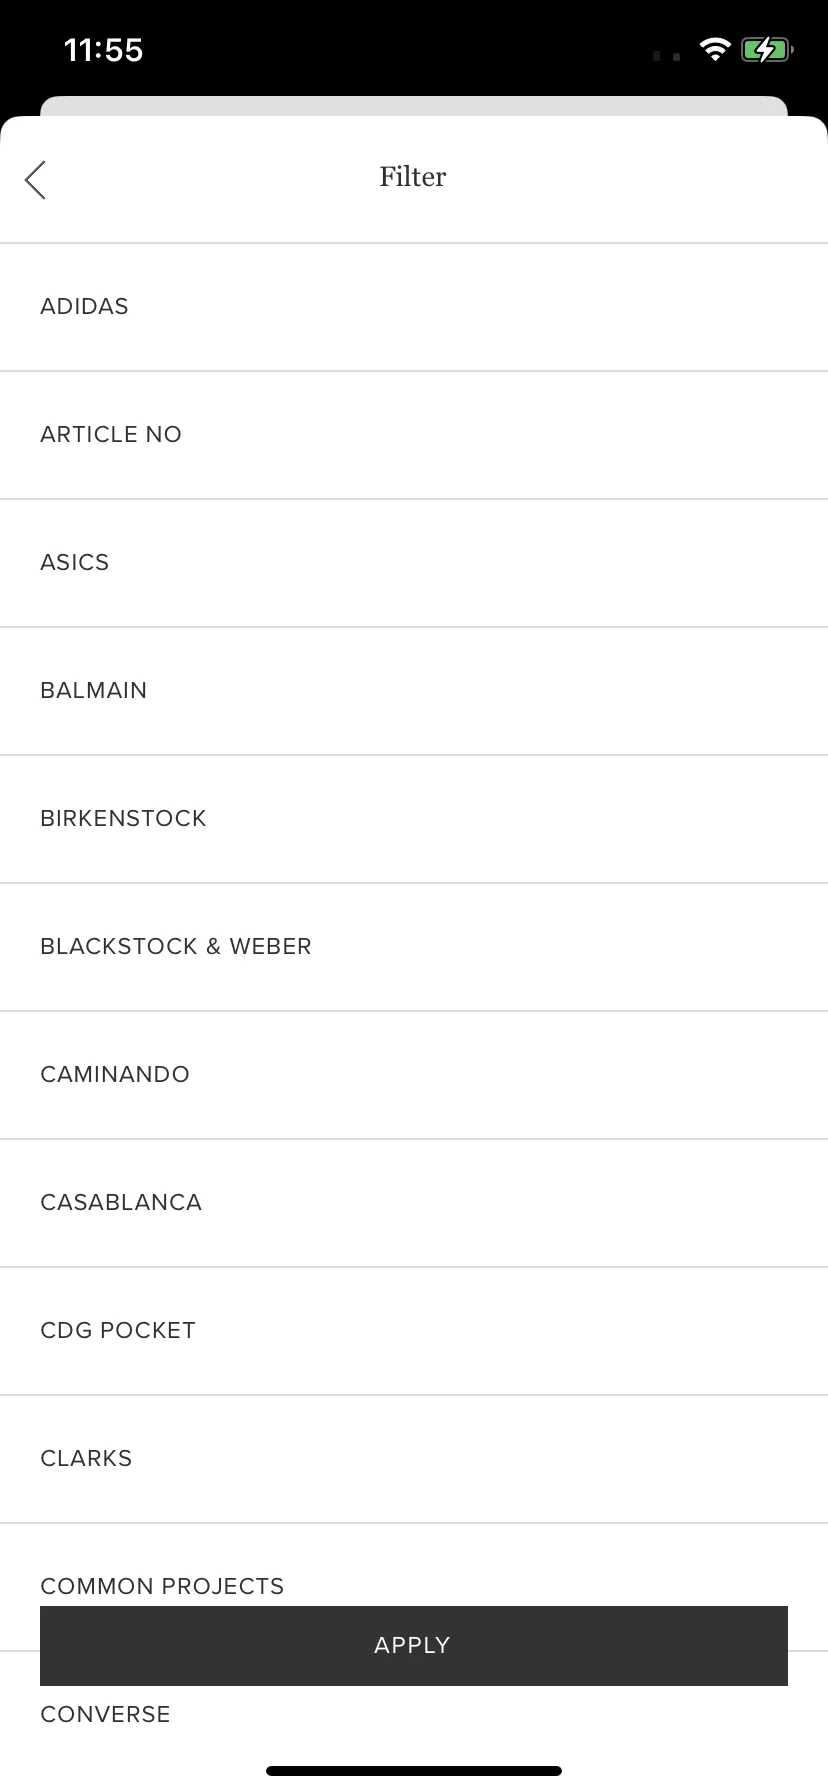Choose BIRKENSTOCK from the brand list
This screenshot has width=828, height=1792.
coord(414,819)
